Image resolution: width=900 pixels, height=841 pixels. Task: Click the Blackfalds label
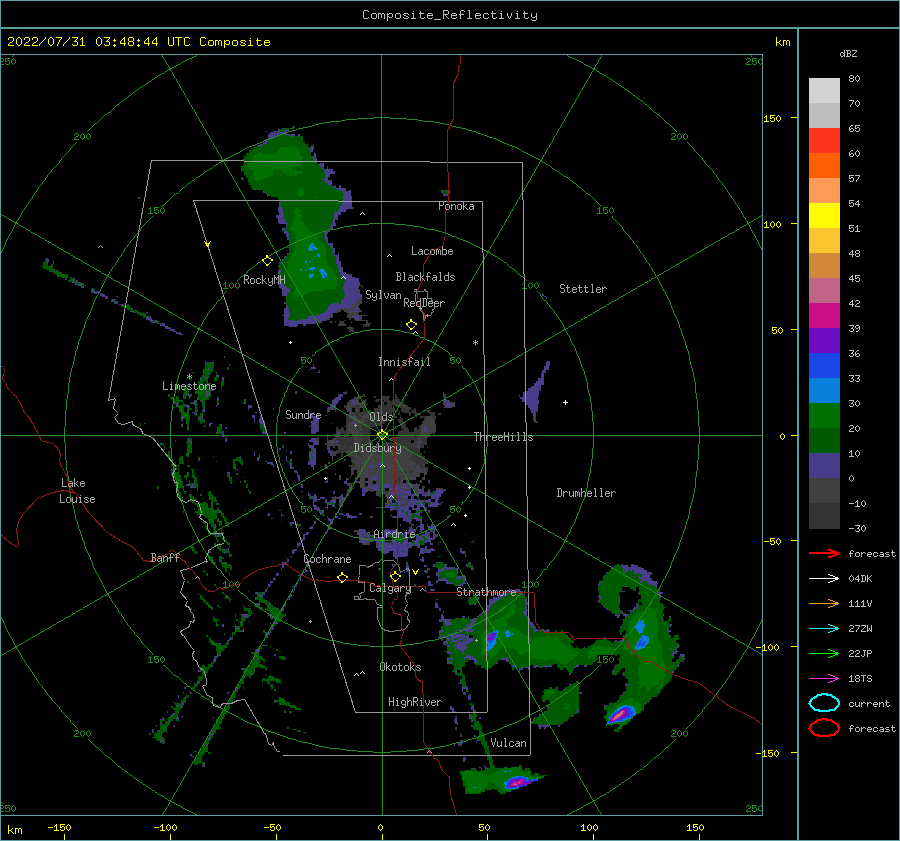click(x=425, y=277)
